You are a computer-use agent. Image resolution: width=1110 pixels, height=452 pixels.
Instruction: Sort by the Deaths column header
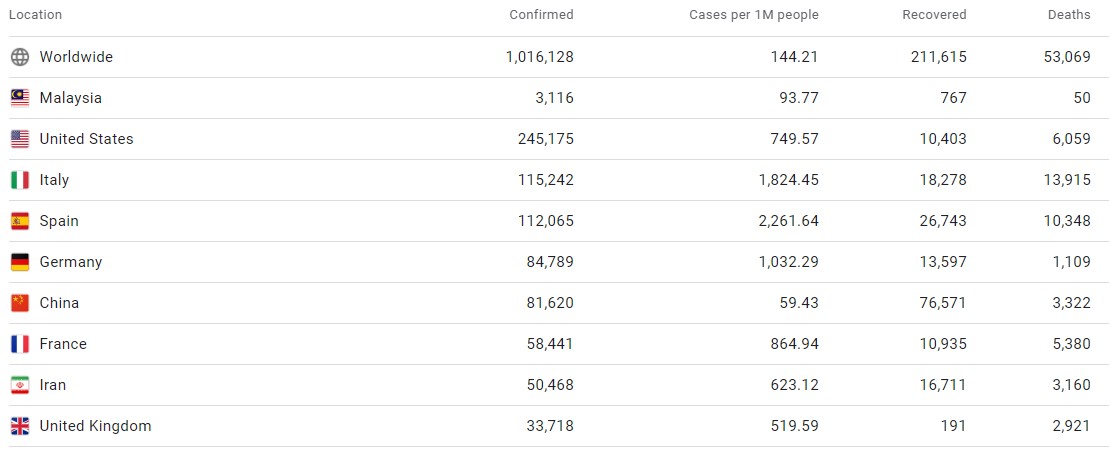tap(1069, 15)
